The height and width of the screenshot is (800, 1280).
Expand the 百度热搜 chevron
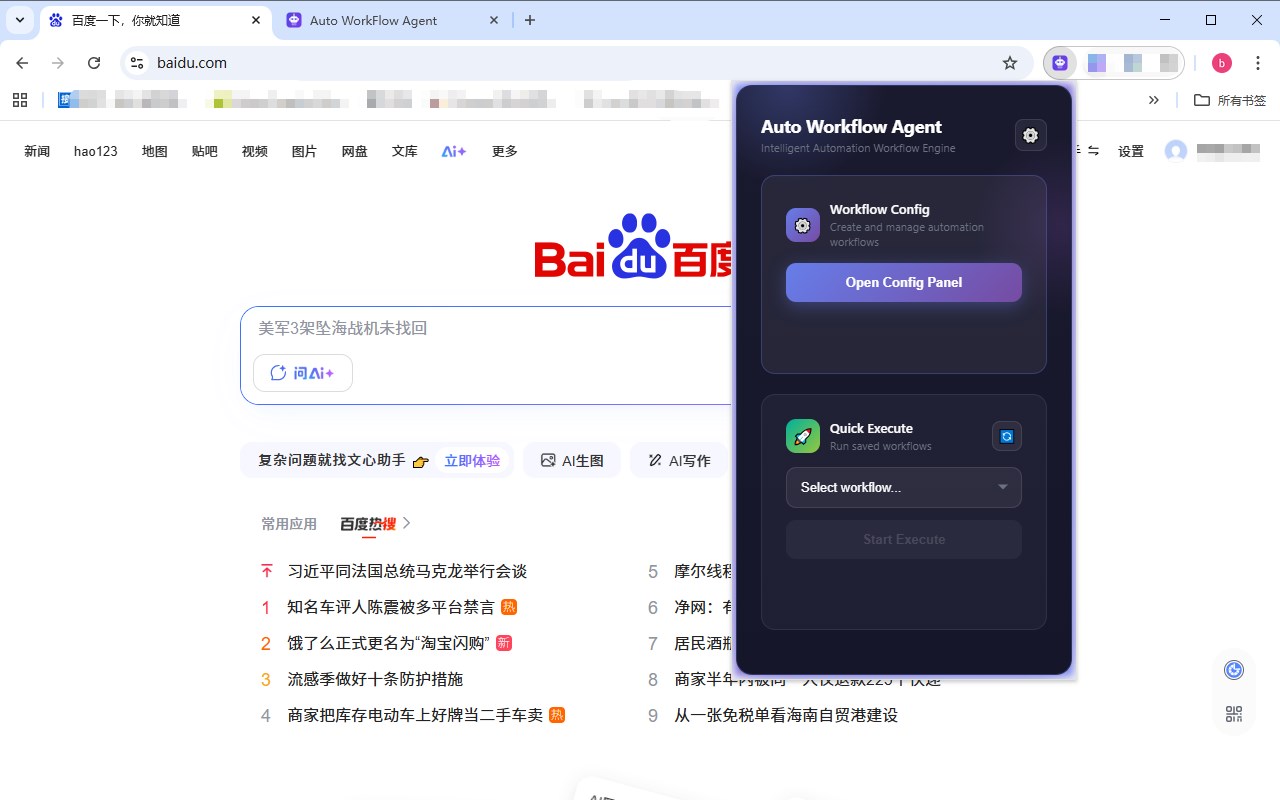click(x=404, y=522)
